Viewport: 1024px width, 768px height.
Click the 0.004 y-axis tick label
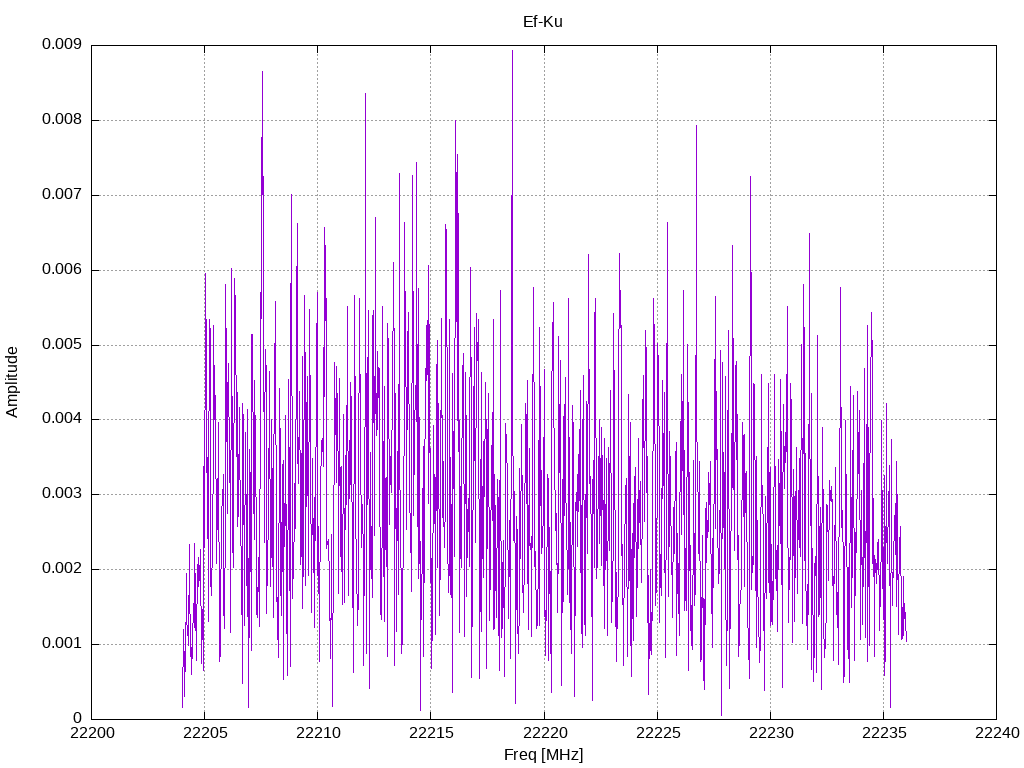pos(62,419)
